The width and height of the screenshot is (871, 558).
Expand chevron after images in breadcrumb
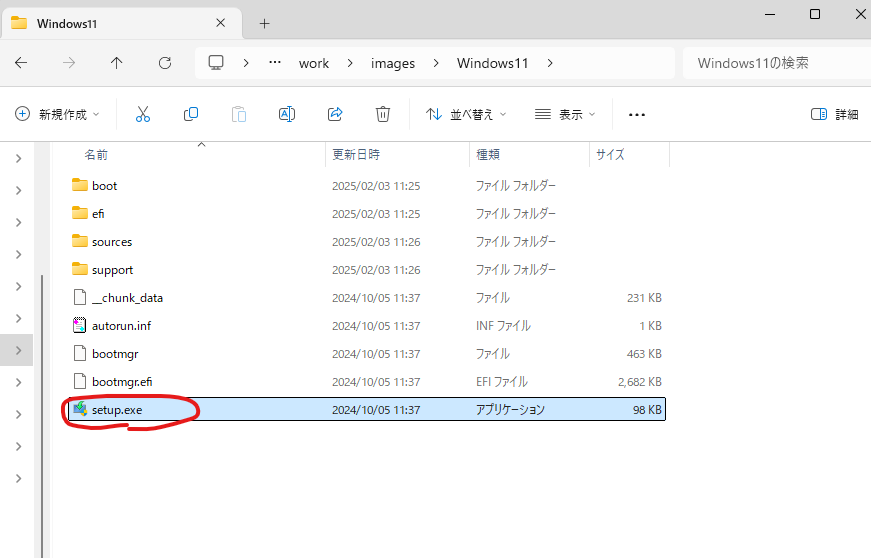(436, 63)
